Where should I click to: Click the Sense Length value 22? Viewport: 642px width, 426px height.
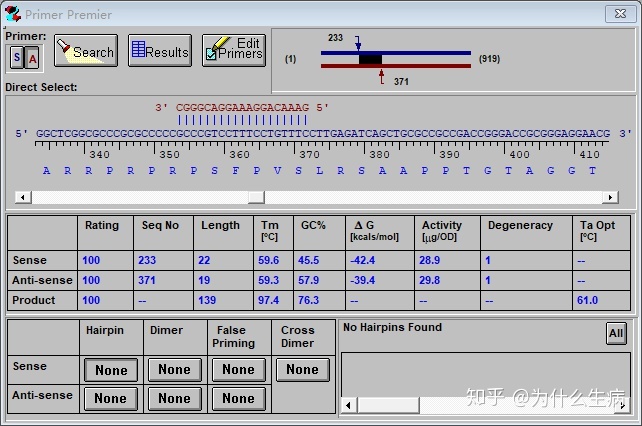[x=204, y=260]
